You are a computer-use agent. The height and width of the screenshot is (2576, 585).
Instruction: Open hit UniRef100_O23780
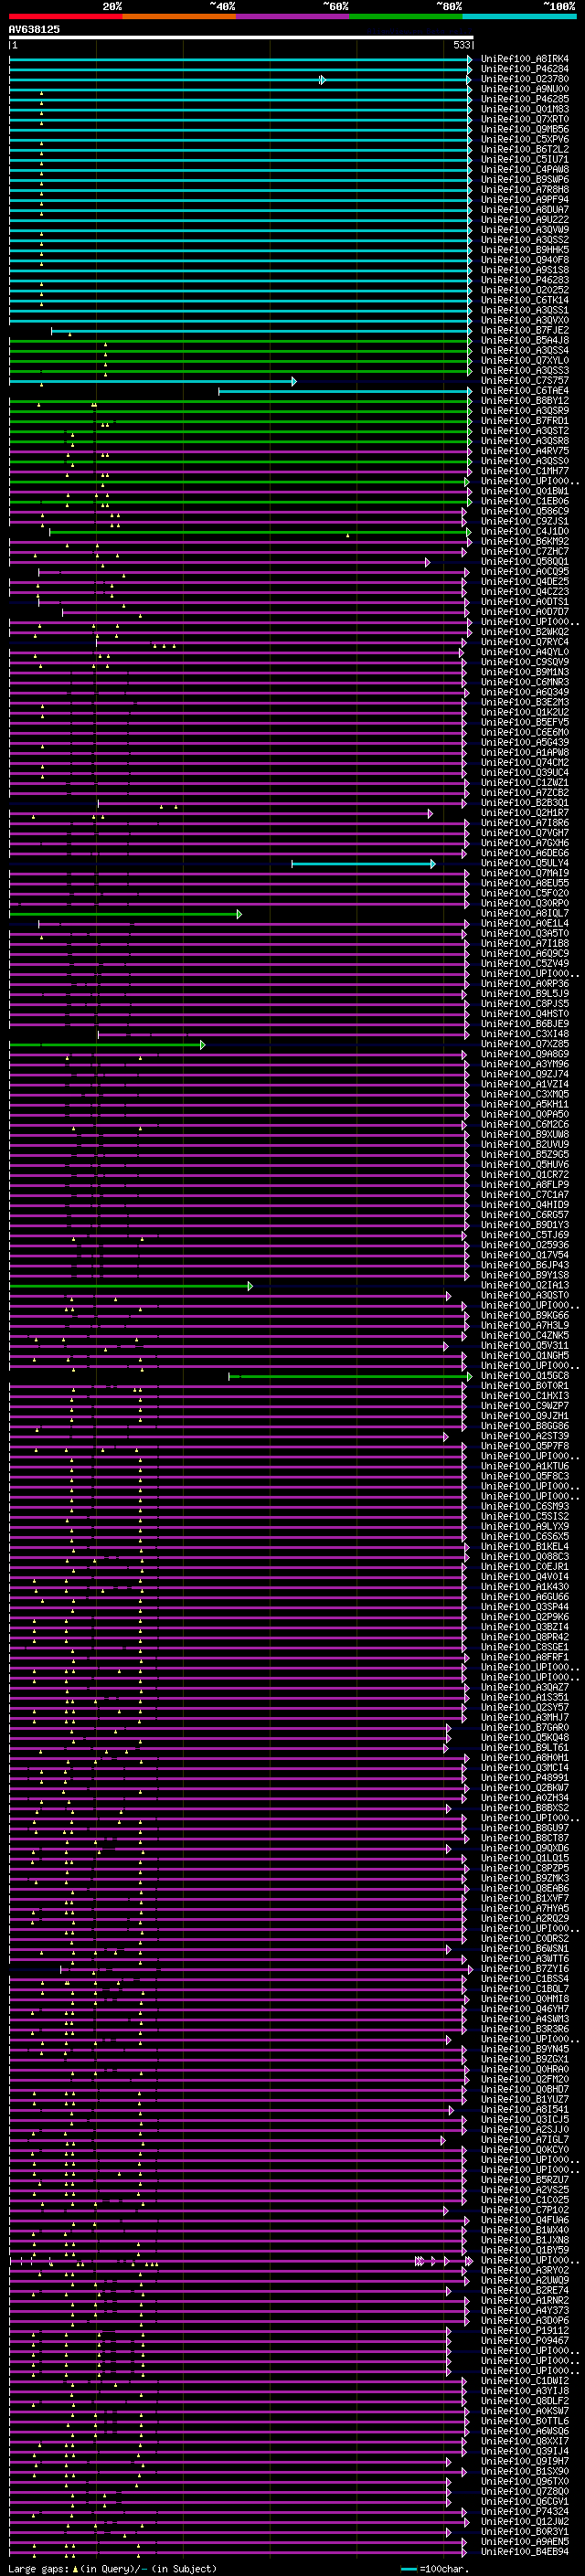tap(524, 79)
